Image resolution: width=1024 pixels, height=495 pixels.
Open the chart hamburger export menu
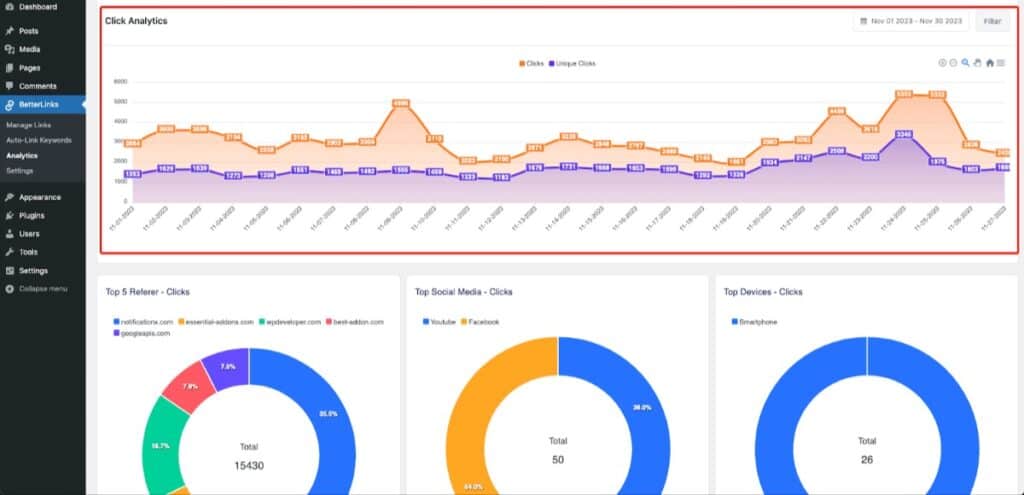coord(1000,63)
